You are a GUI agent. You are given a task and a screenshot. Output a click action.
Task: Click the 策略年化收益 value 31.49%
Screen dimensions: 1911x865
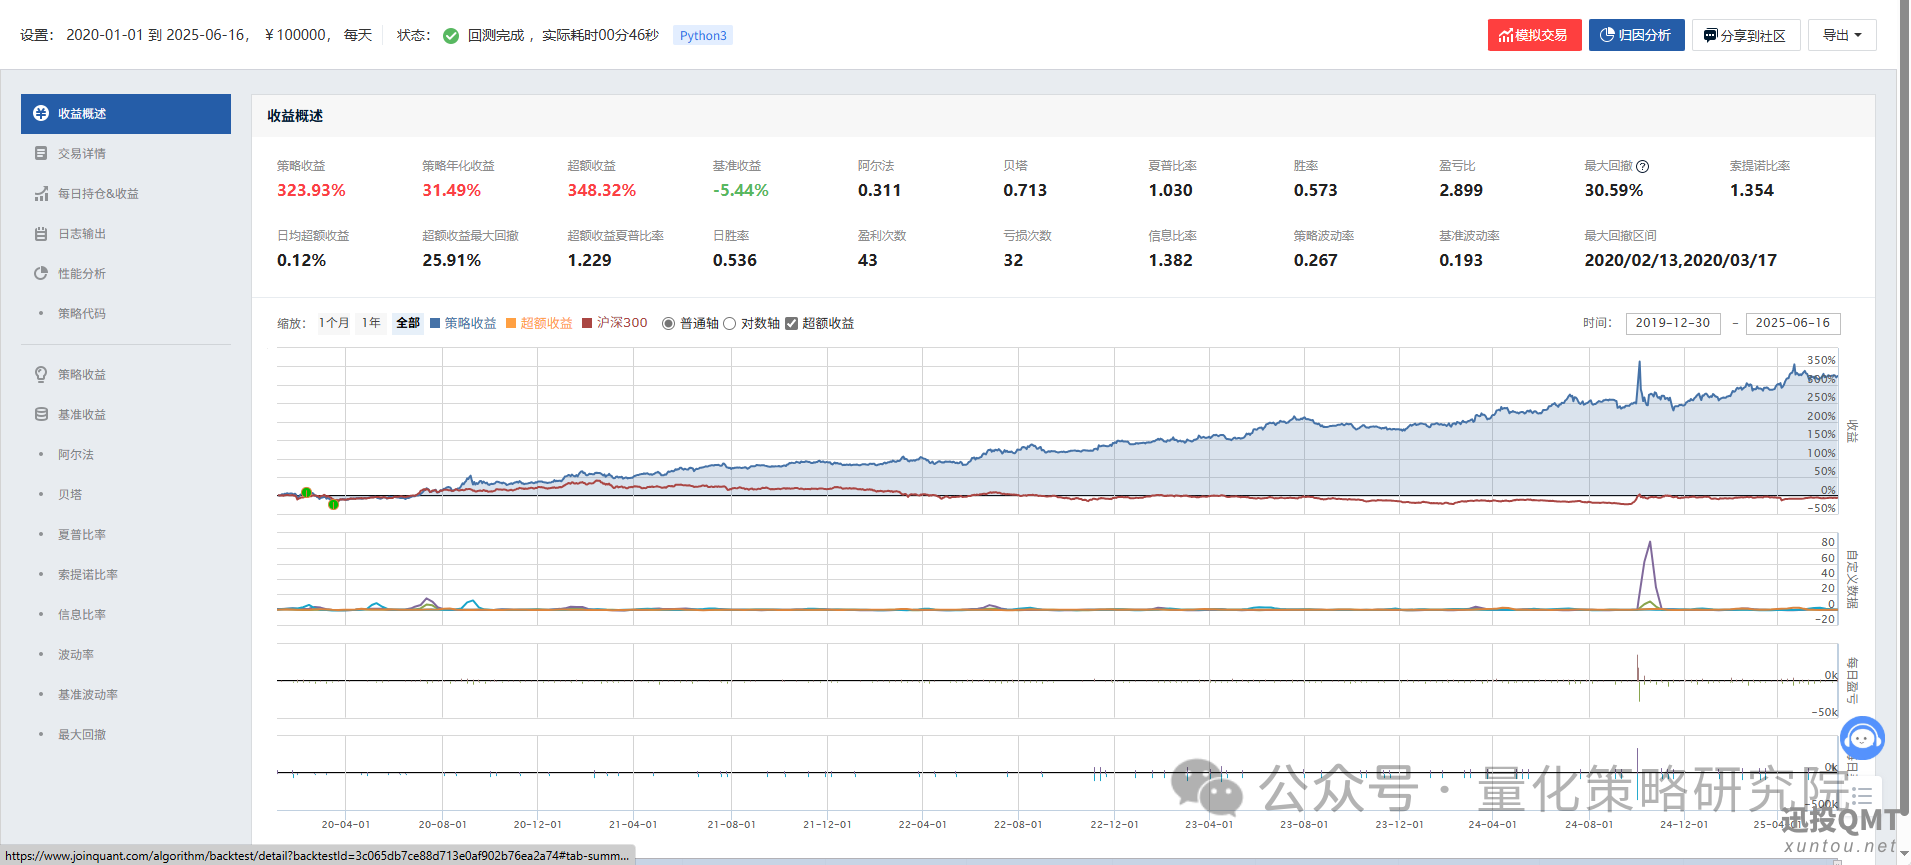[x=451, y=190]
